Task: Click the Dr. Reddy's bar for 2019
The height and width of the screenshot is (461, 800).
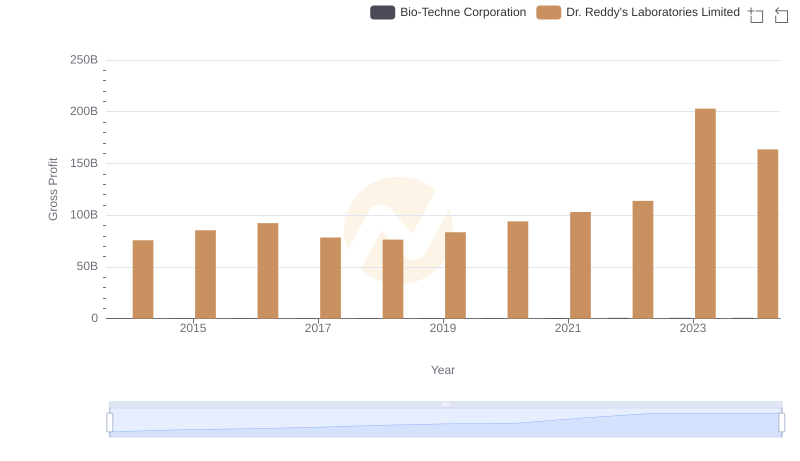Action: 455,275
